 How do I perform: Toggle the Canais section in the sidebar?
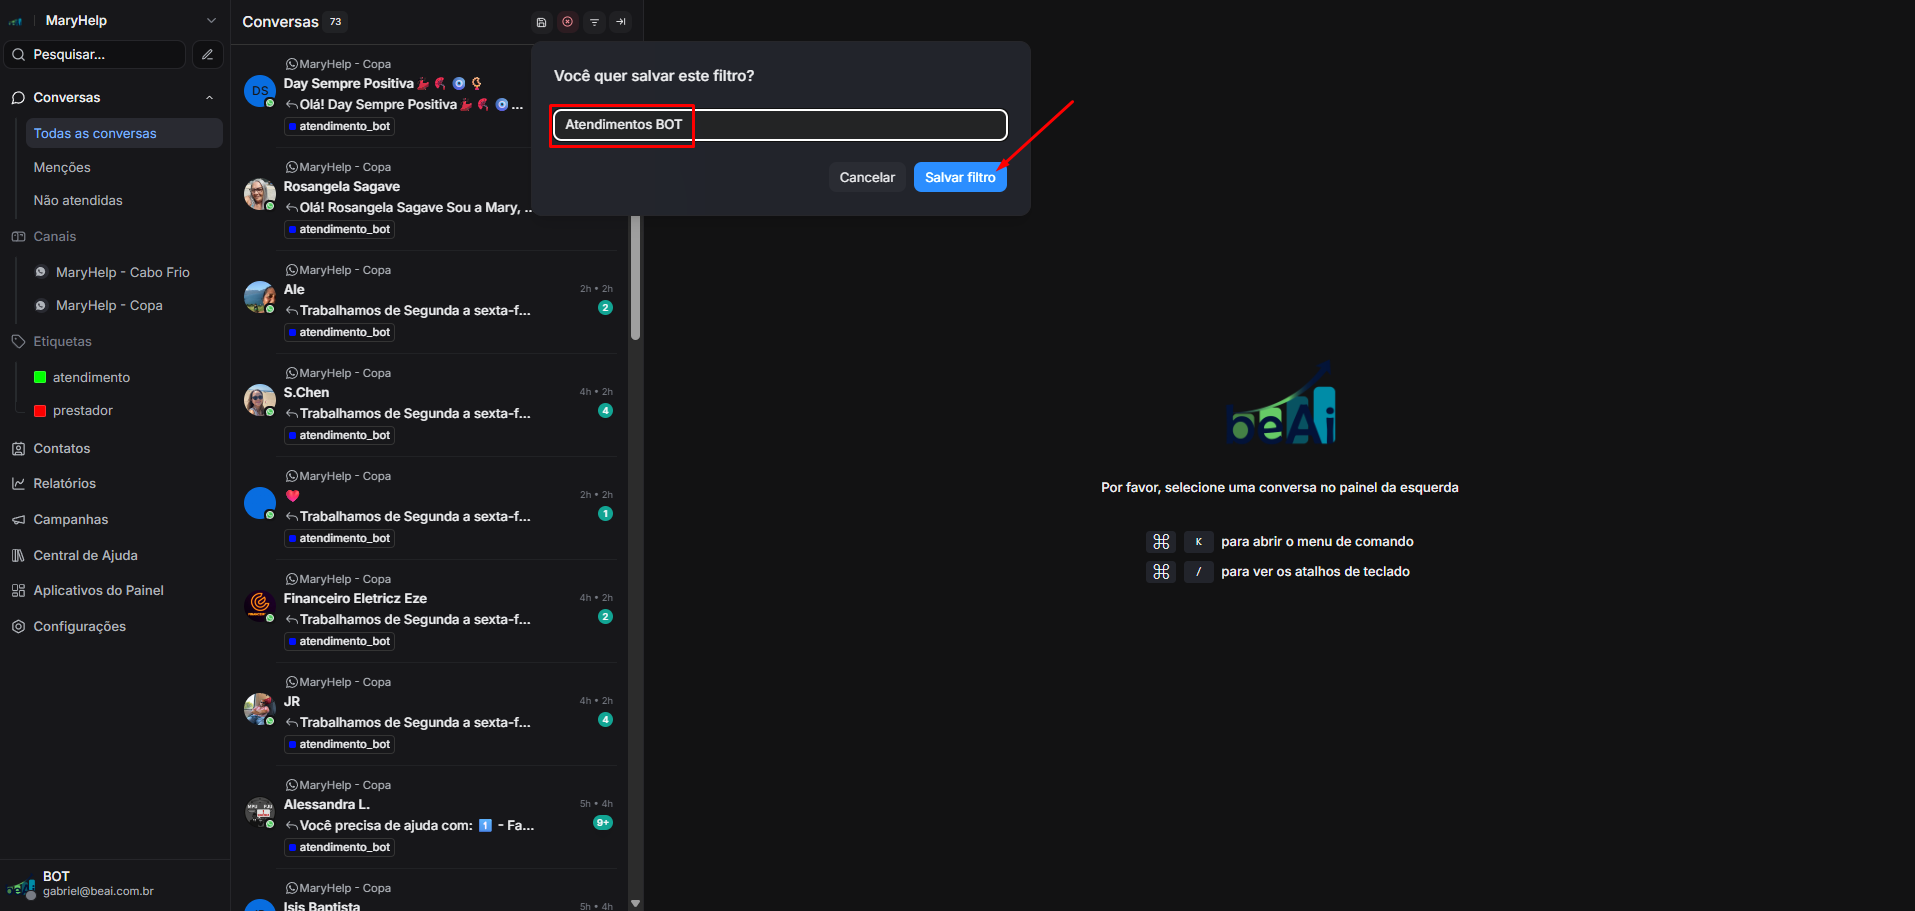(54, 237)
